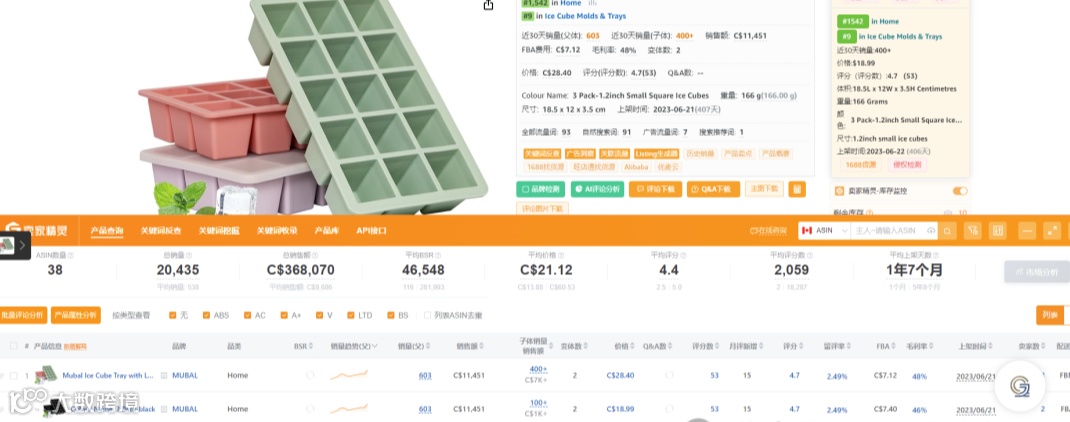Click the Q&A下载 button
The image size is (1070, 422).
click(713, 189)
